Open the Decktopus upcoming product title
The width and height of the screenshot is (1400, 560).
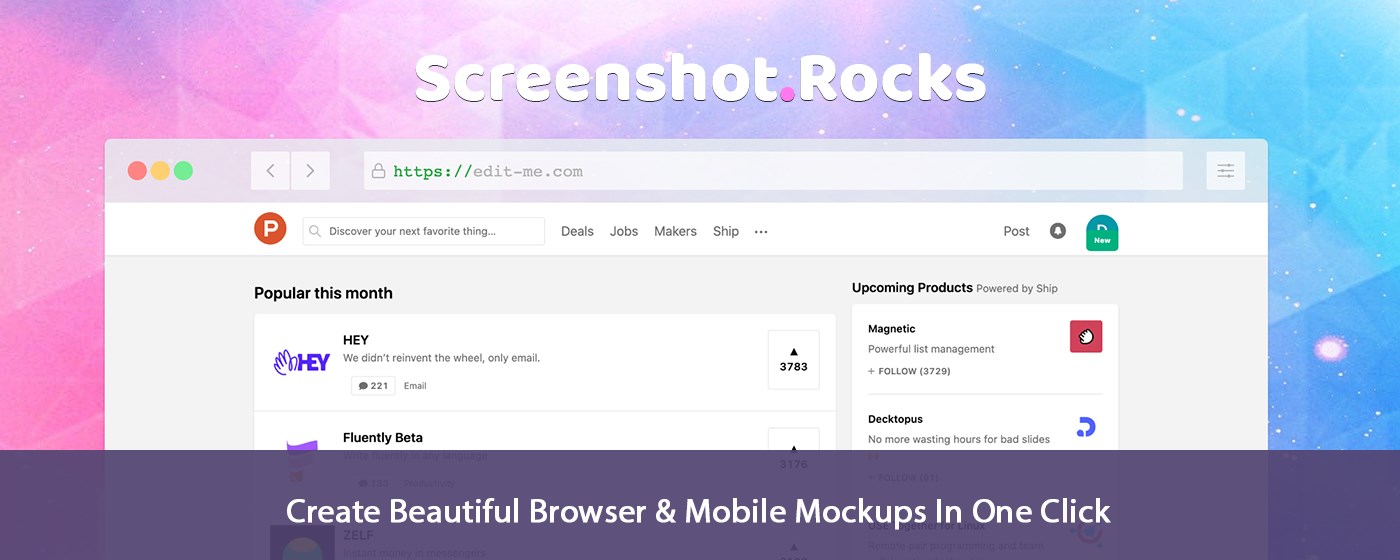(895, 419)
